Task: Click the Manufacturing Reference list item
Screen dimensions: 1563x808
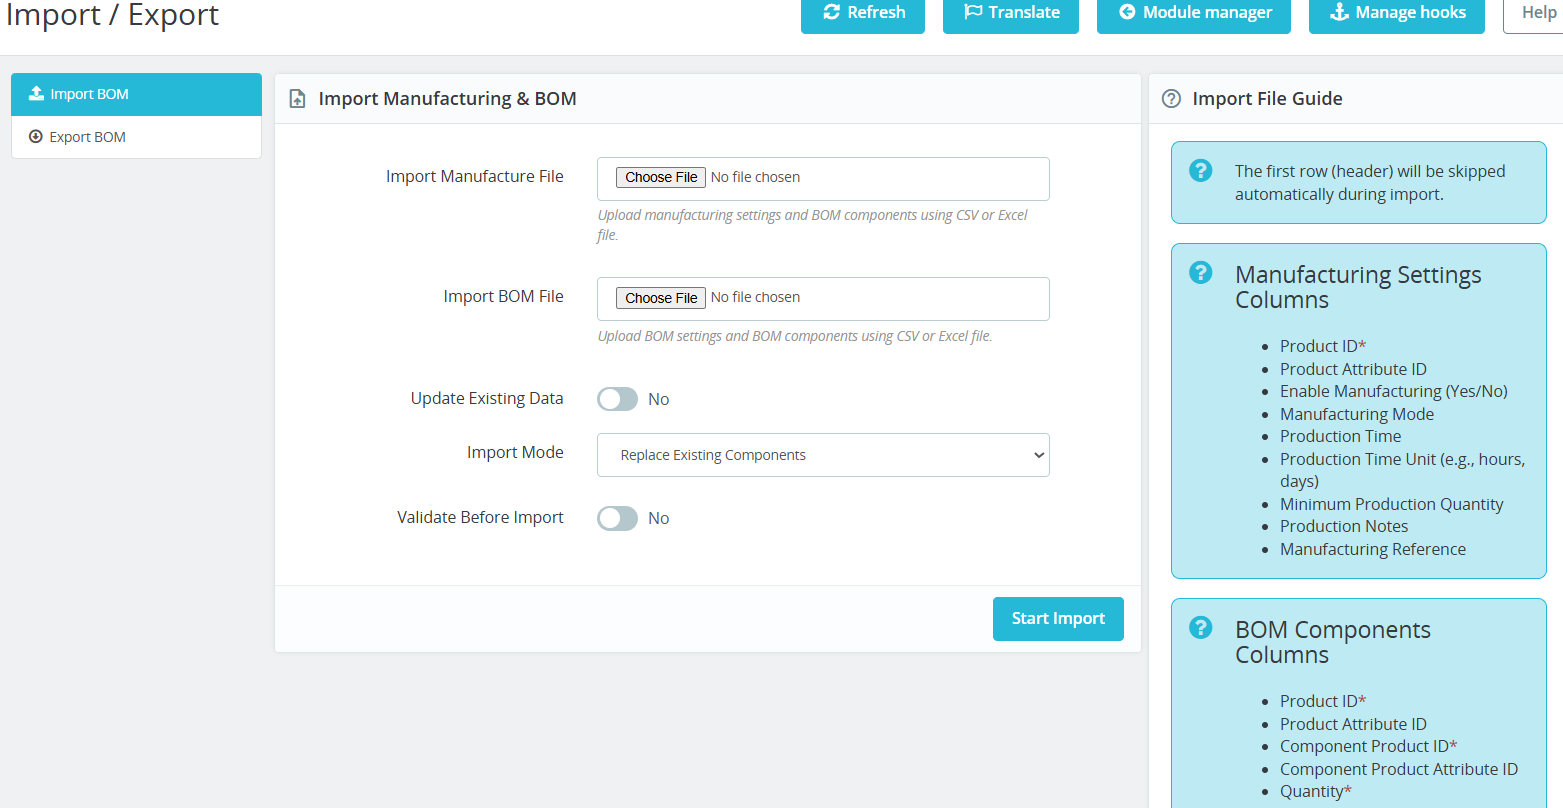Action: tap(1373, 549)
